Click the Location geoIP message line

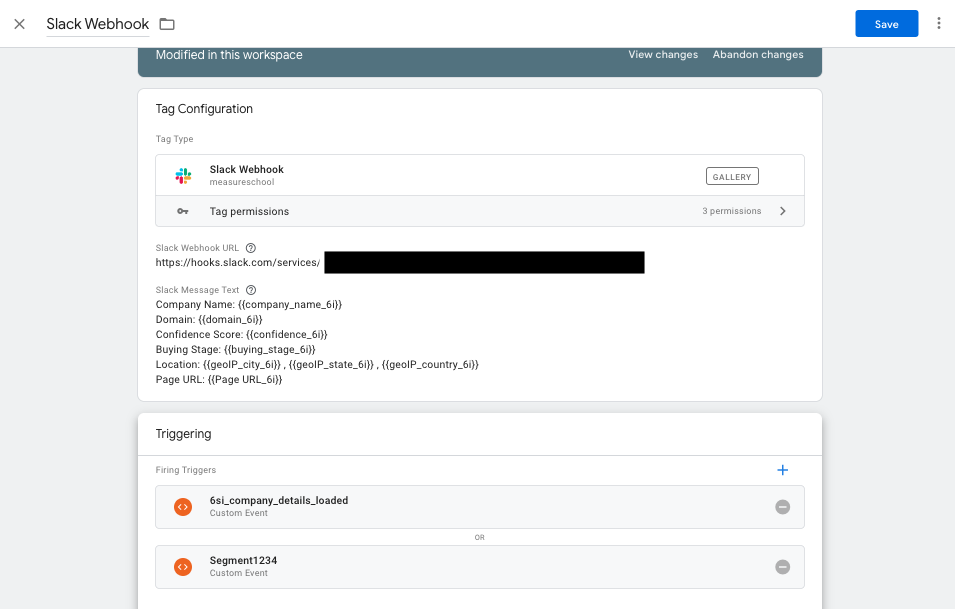tap(317, 364)
